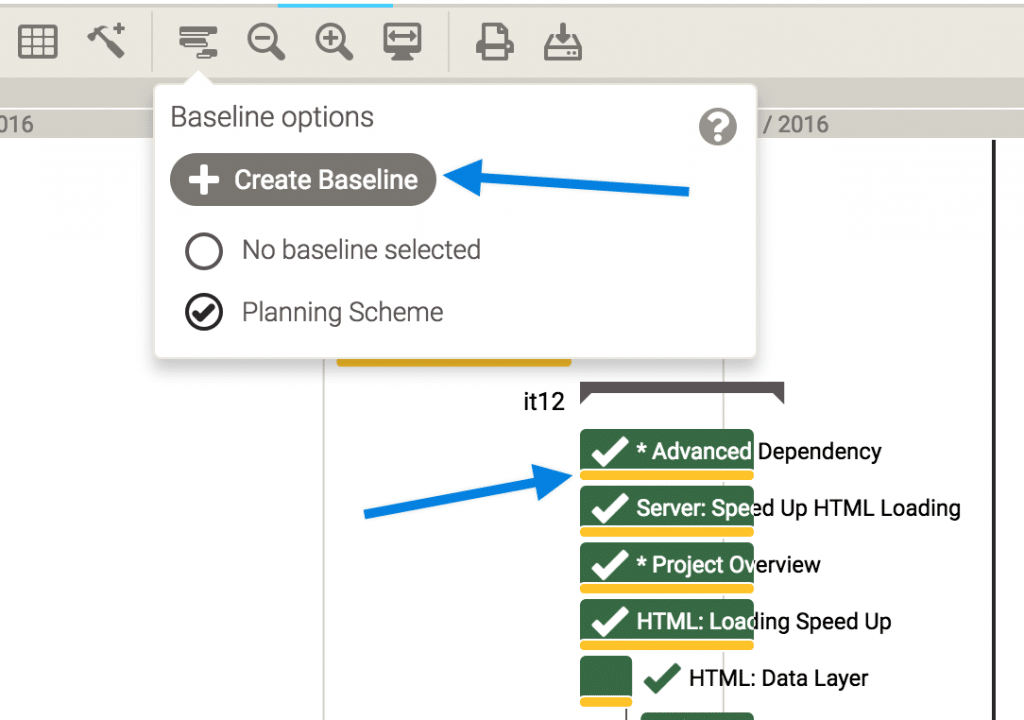Zoom out the Gantt chart
The width and height of the screenshot is (1024, 720).
pos(266,41)
